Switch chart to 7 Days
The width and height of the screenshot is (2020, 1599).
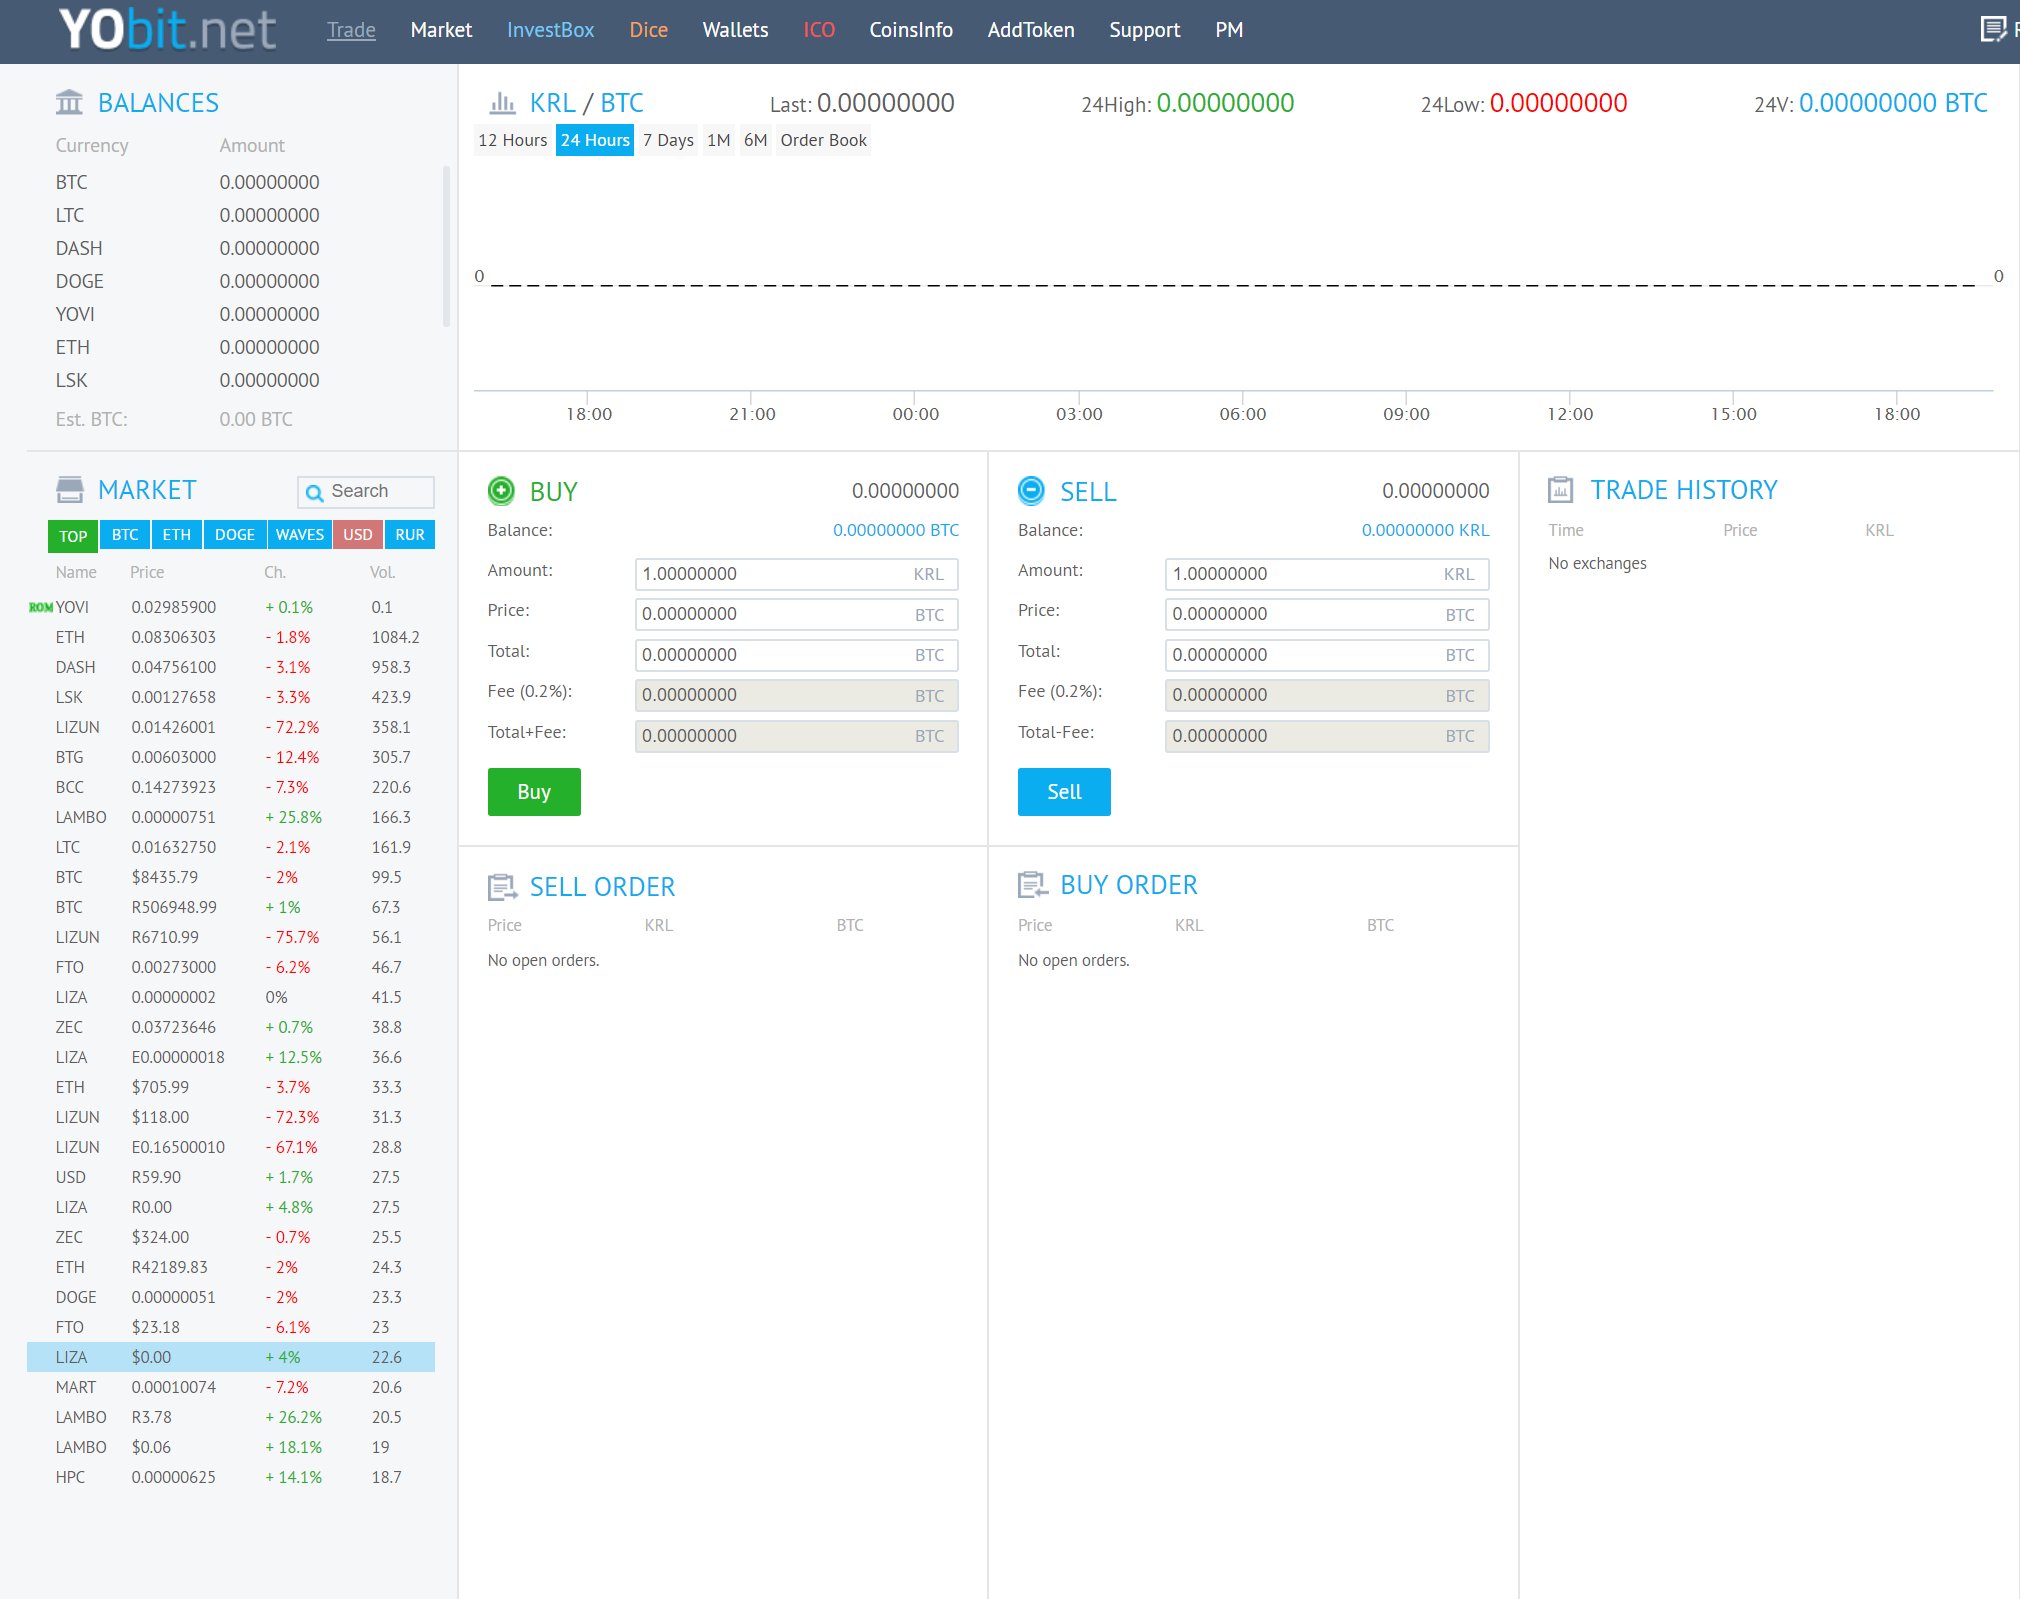(x=668, y=140)
